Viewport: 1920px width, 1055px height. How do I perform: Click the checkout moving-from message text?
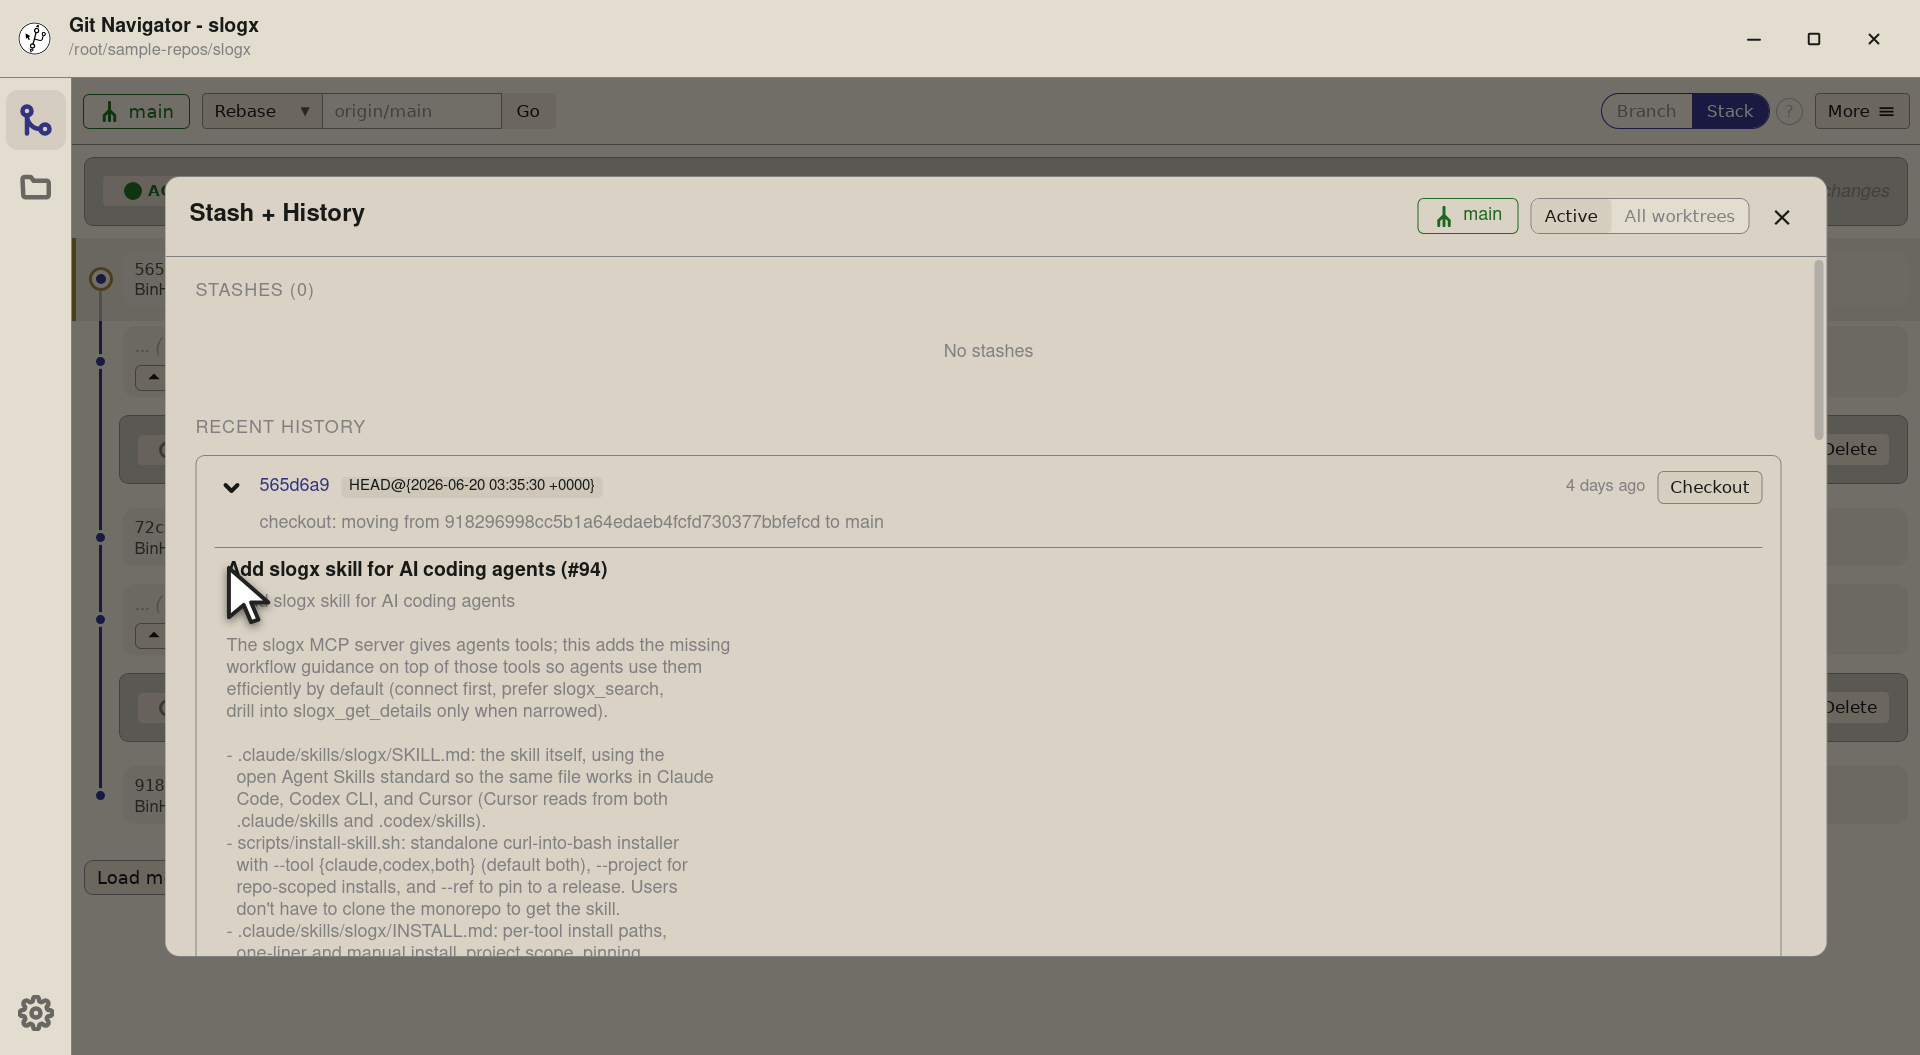click(571, 522)
